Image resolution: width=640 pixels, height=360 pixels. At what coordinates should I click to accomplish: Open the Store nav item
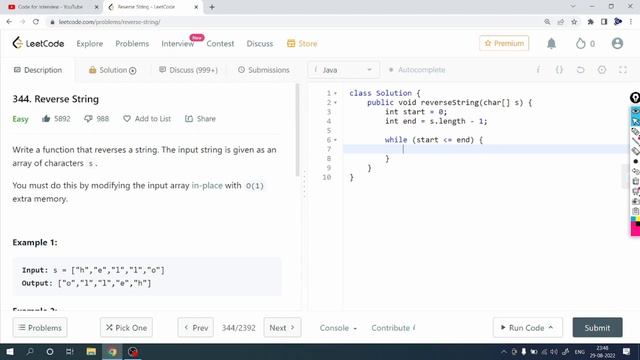pyautogui.click(x=302, y=43)
